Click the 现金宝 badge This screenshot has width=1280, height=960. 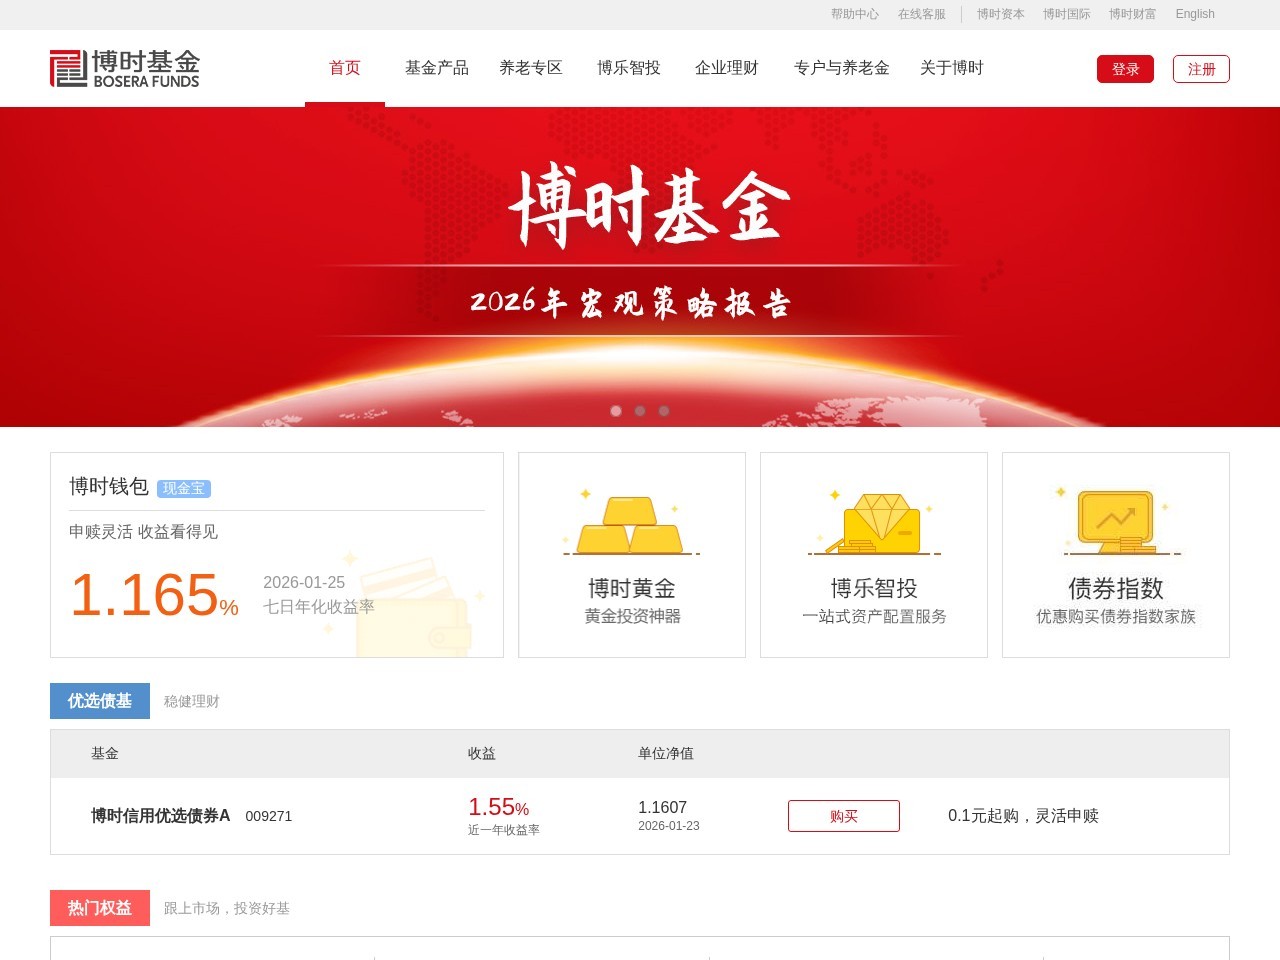[x=184, y=488]
